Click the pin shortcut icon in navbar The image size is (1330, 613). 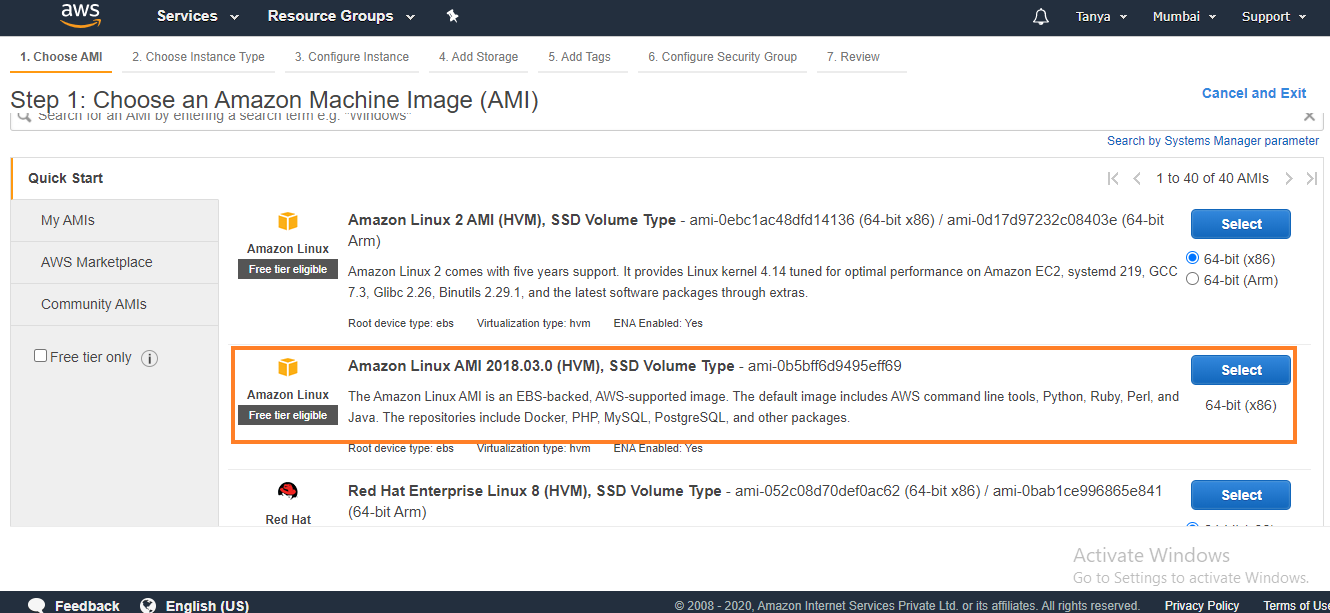click(452, 16)
